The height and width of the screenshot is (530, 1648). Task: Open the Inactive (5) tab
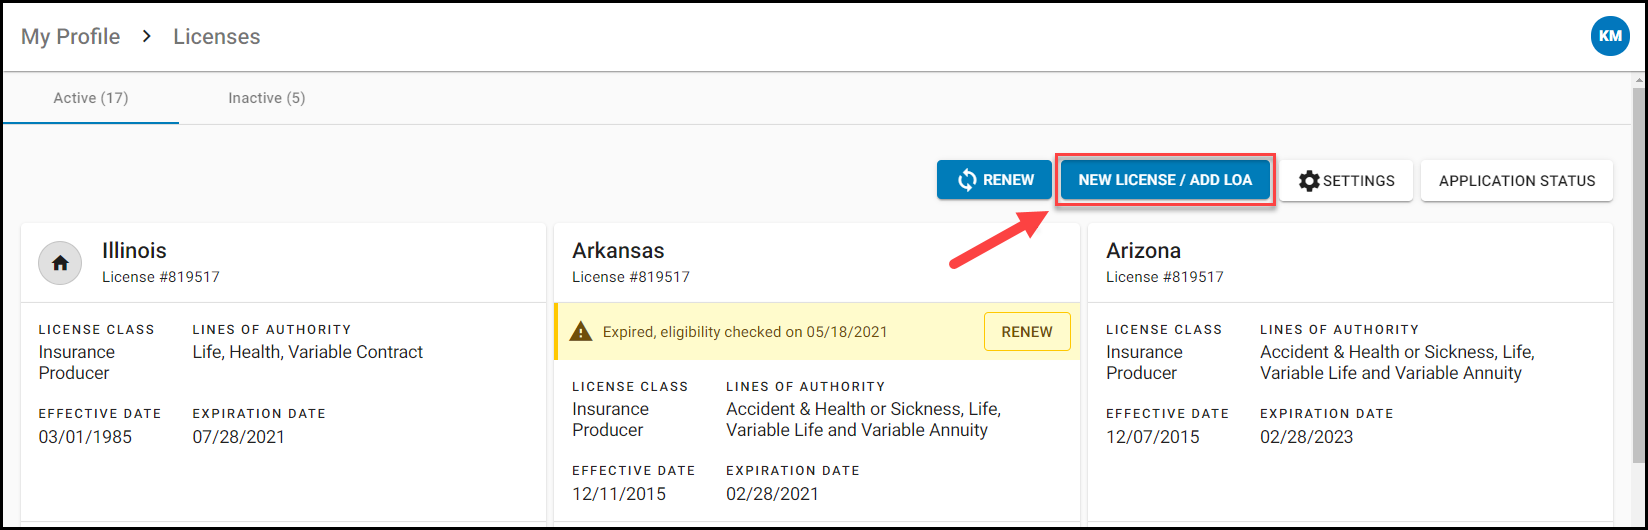[x=267, y=98]
